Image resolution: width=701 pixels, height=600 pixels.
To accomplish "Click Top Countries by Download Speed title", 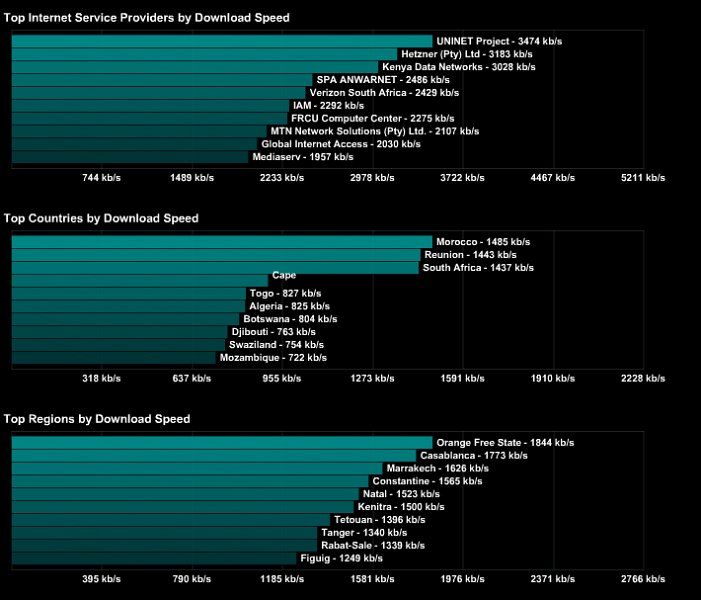I will click(101, 219).
